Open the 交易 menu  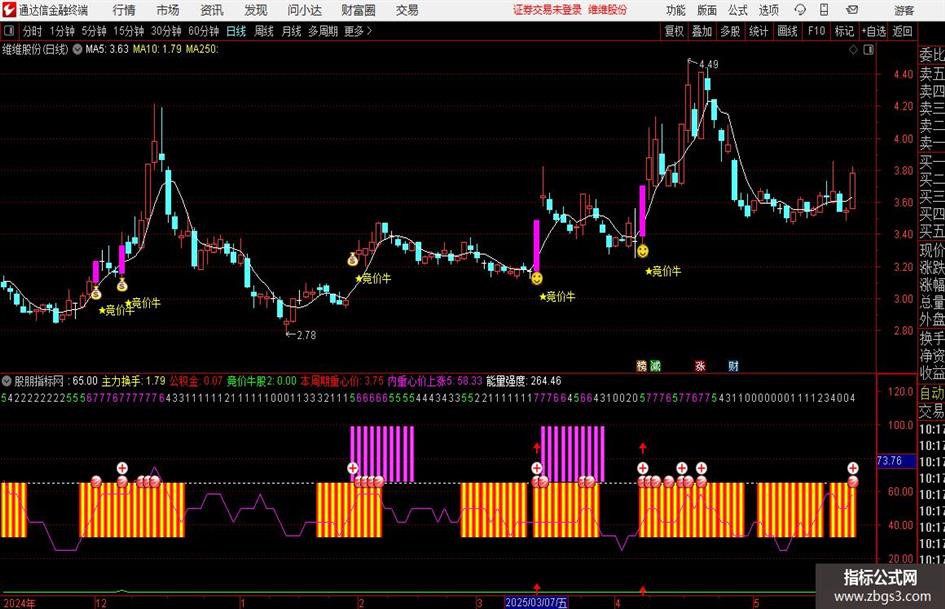coord(407,10)
